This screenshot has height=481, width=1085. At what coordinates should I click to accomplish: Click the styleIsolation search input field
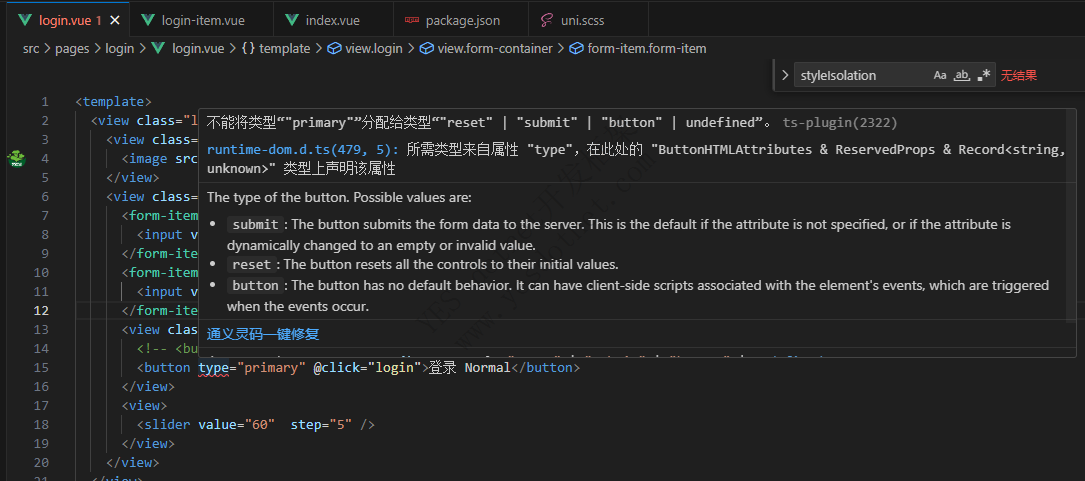[860, 75]
